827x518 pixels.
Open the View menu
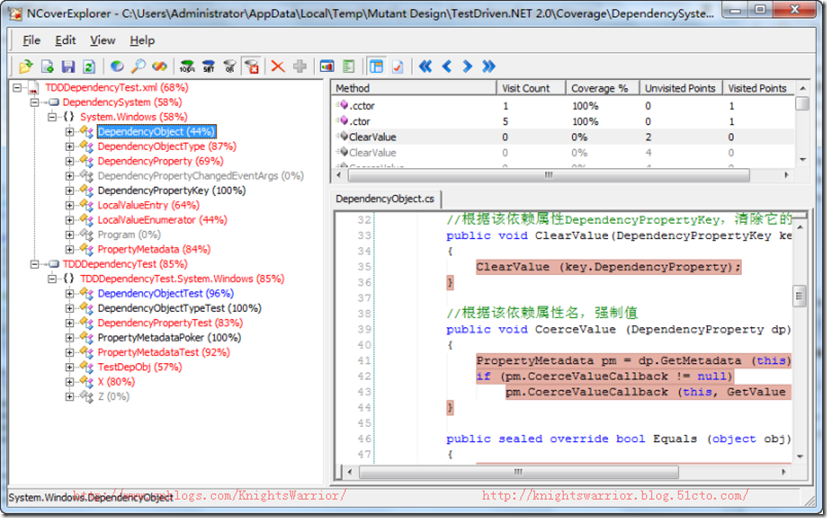(102, 40)
